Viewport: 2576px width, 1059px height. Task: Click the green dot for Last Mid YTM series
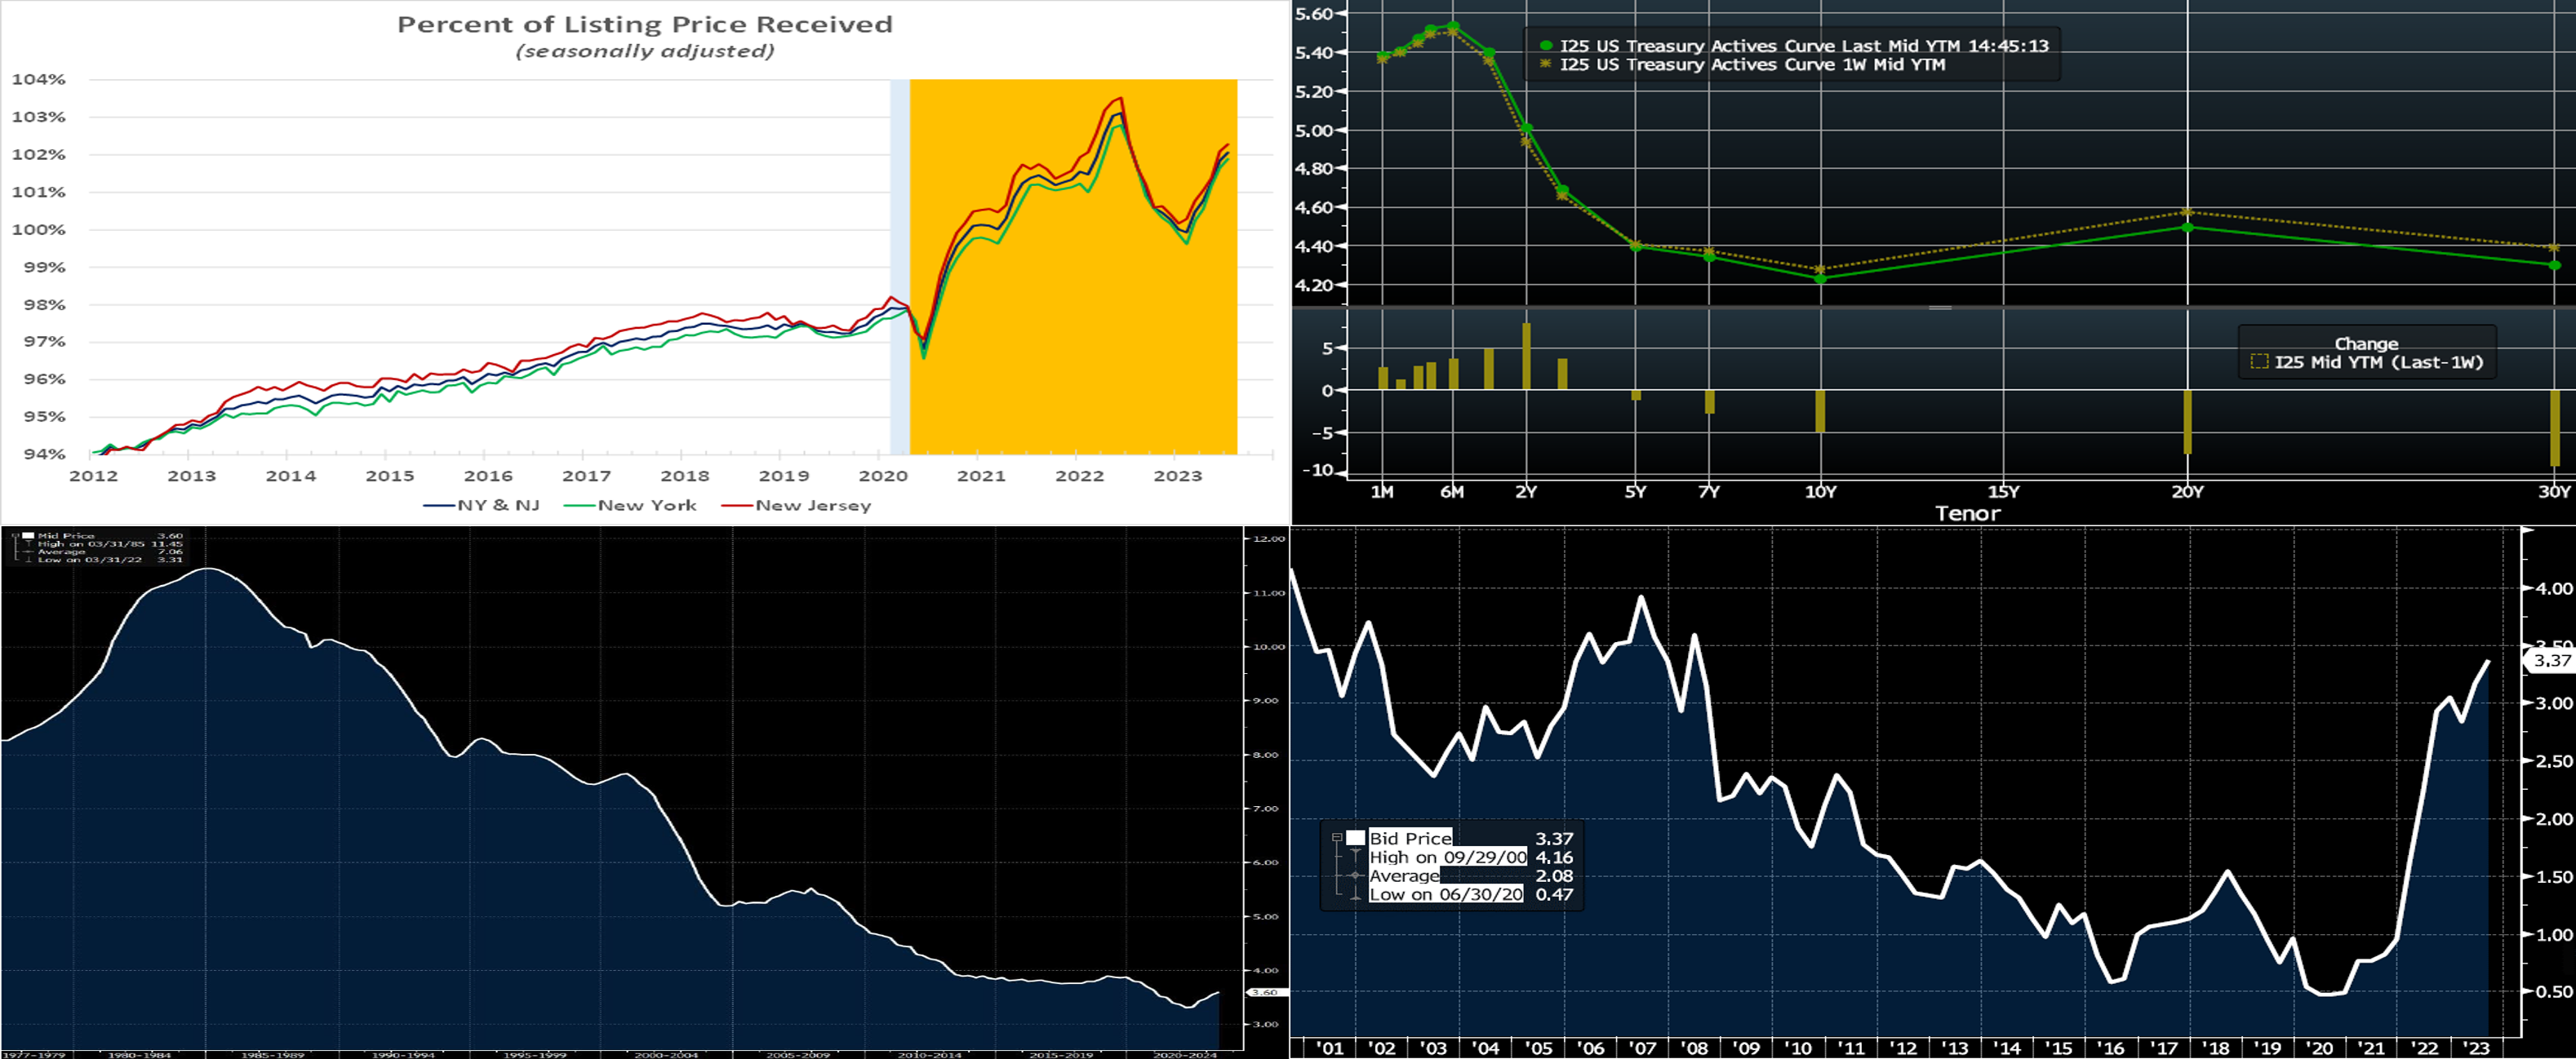tap(1546, 46)
